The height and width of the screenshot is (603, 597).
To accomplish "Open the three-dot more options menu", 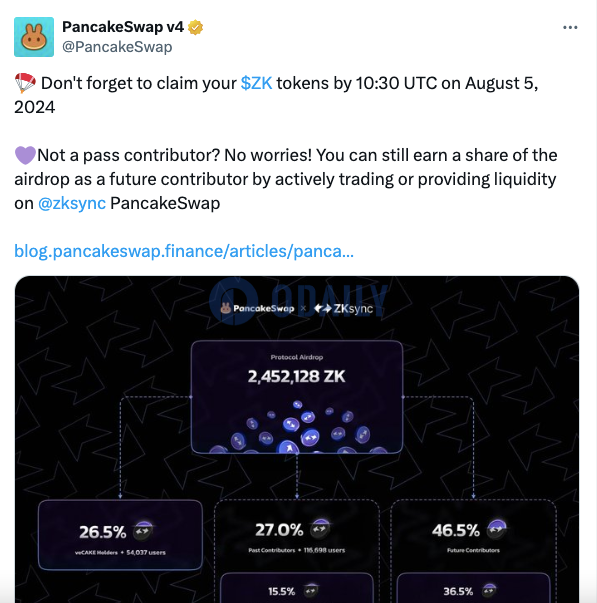I will 570,27.
